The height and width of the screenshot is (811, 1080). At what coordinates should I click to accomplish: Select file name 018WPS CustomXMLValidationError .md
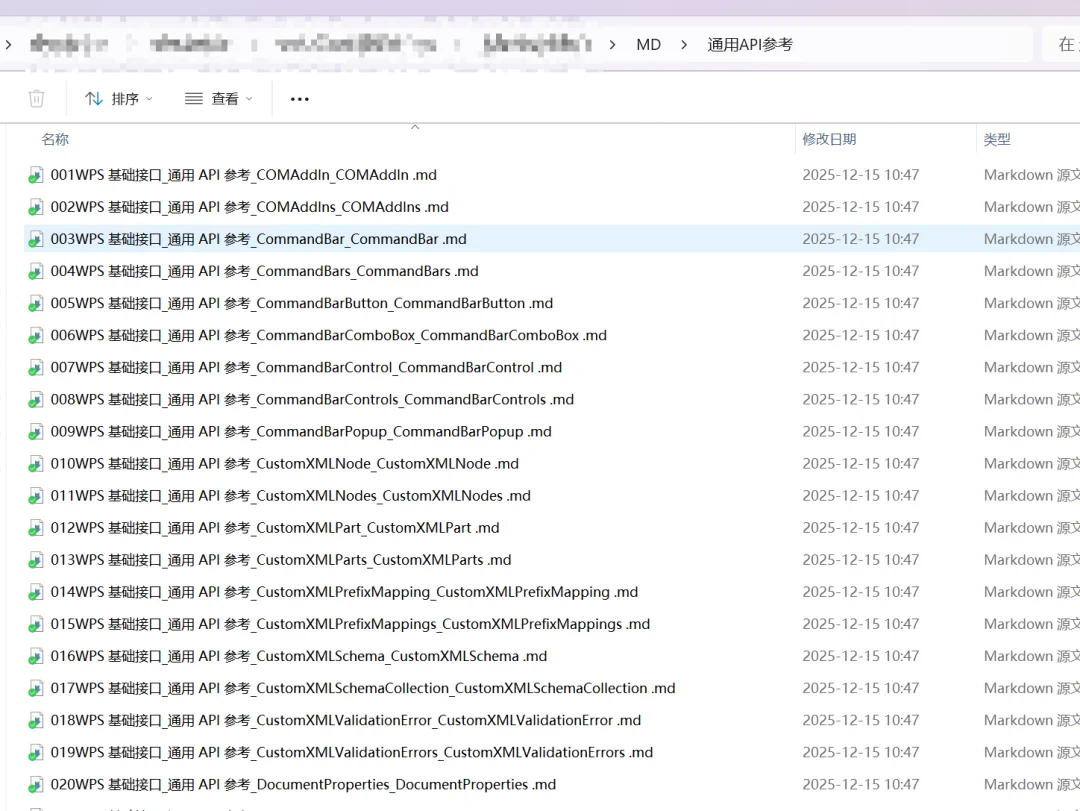pos(345,720)
